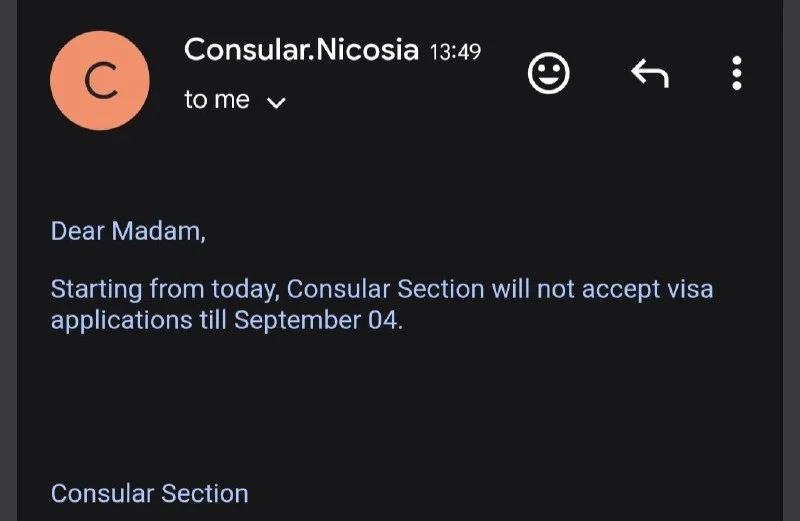The image size is (800, 521).
Task: Click the gray strip right of the email
Action: coord(791,260)
